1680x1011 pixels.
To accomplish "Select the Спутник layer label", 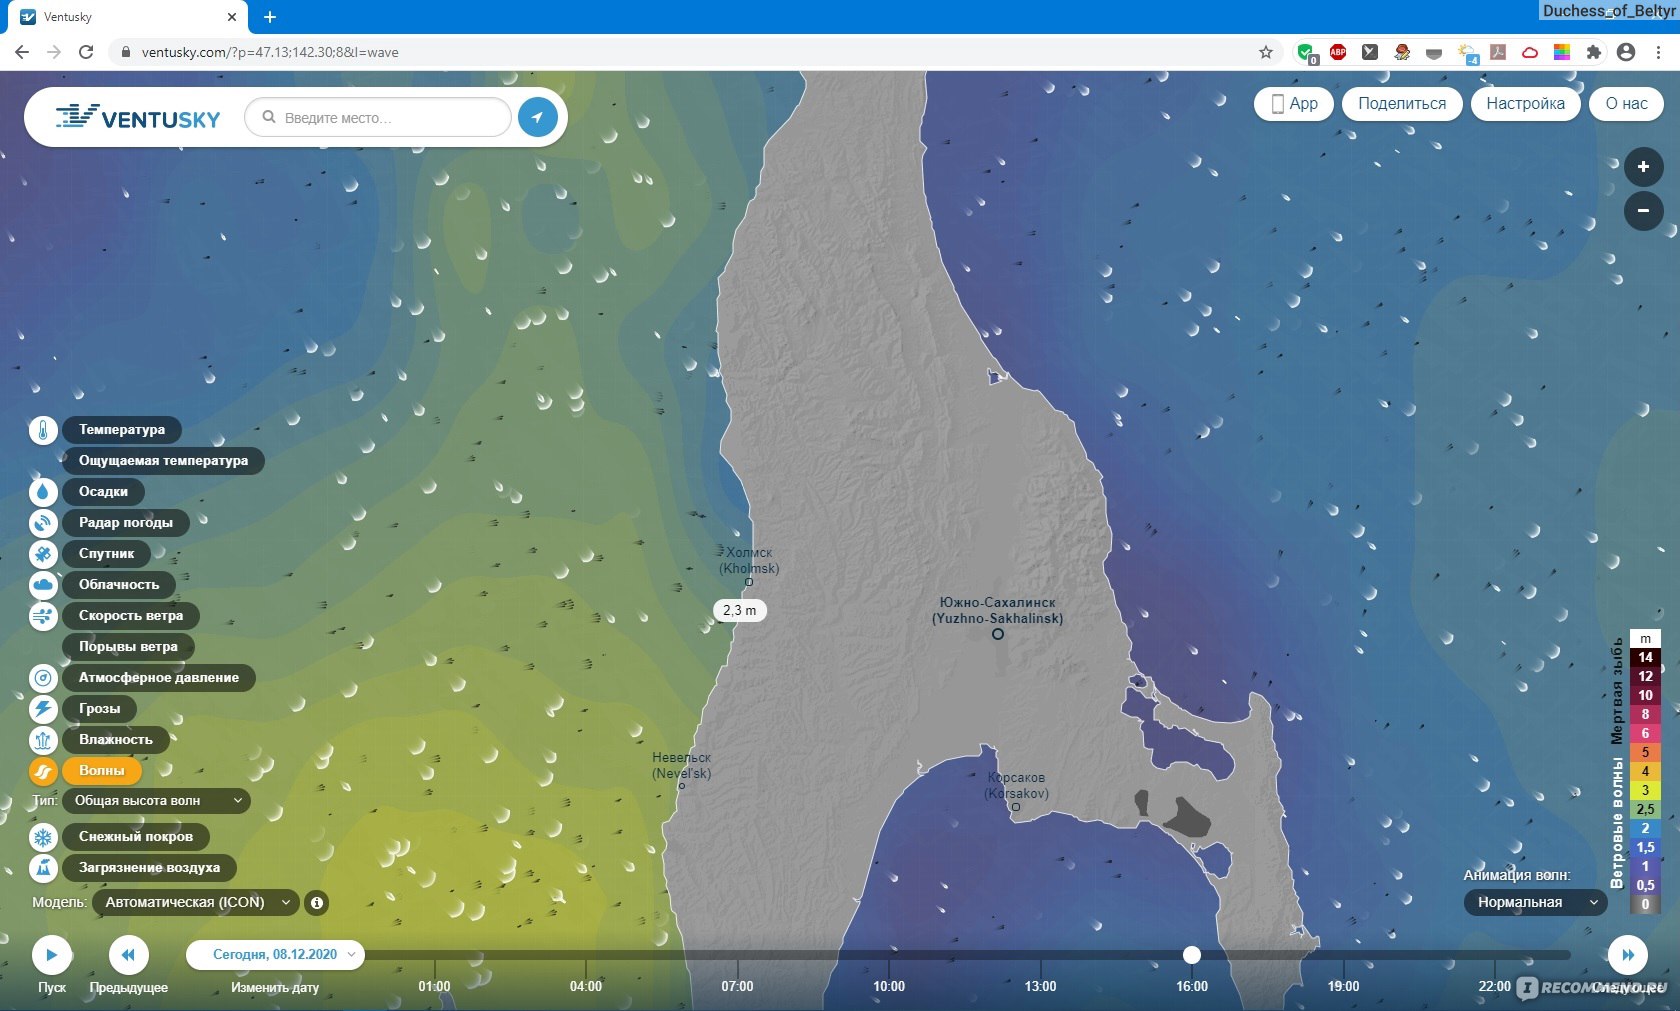I will 106,554.
